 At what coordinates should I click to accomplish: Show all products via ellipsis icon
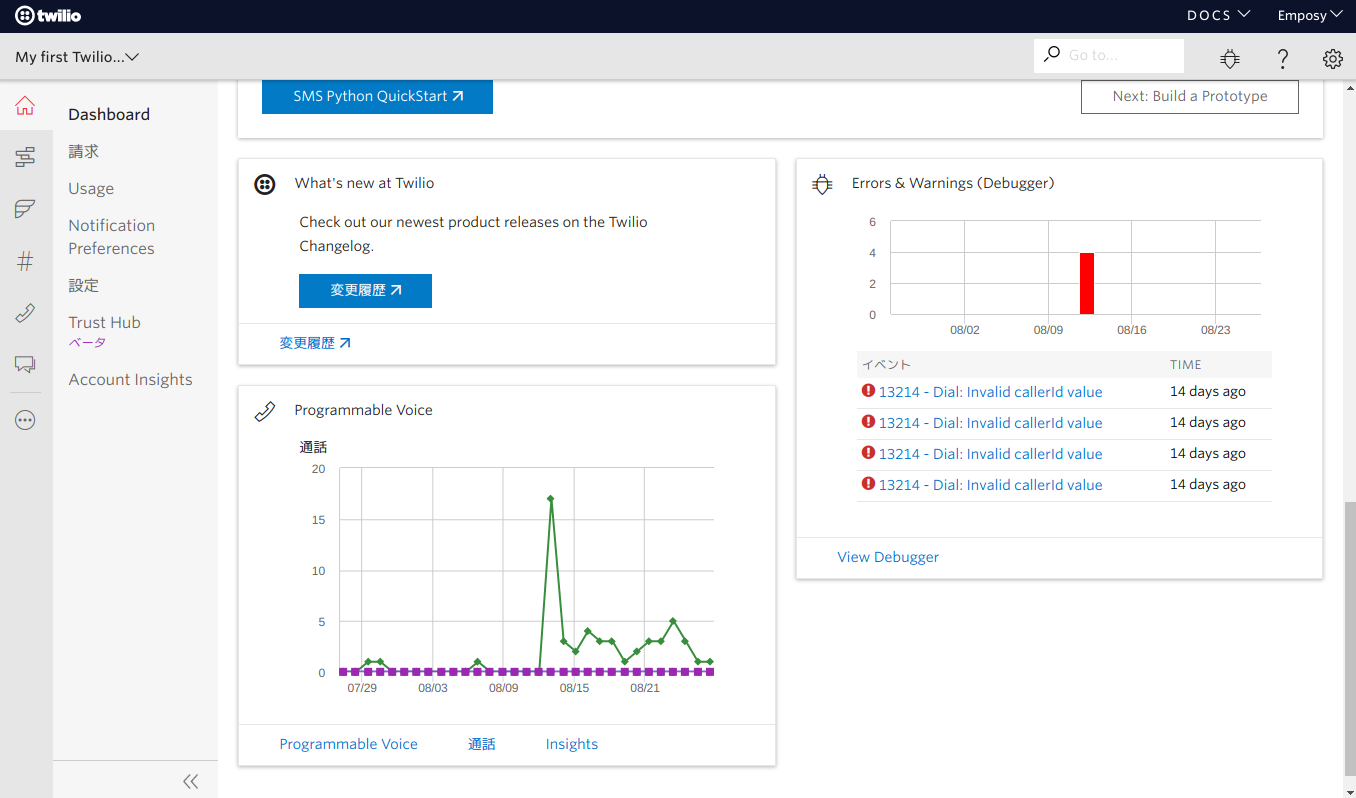[x=25, y=421]
